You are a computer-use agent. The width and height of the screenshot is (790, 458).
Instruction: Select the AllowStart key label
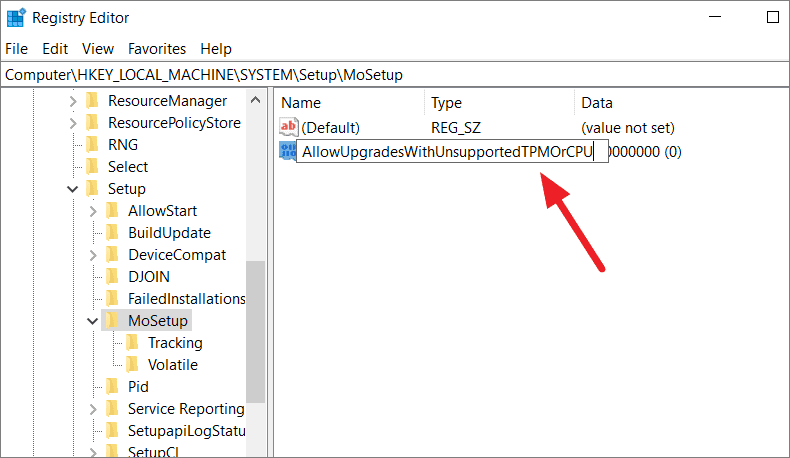tap(162, 211)
